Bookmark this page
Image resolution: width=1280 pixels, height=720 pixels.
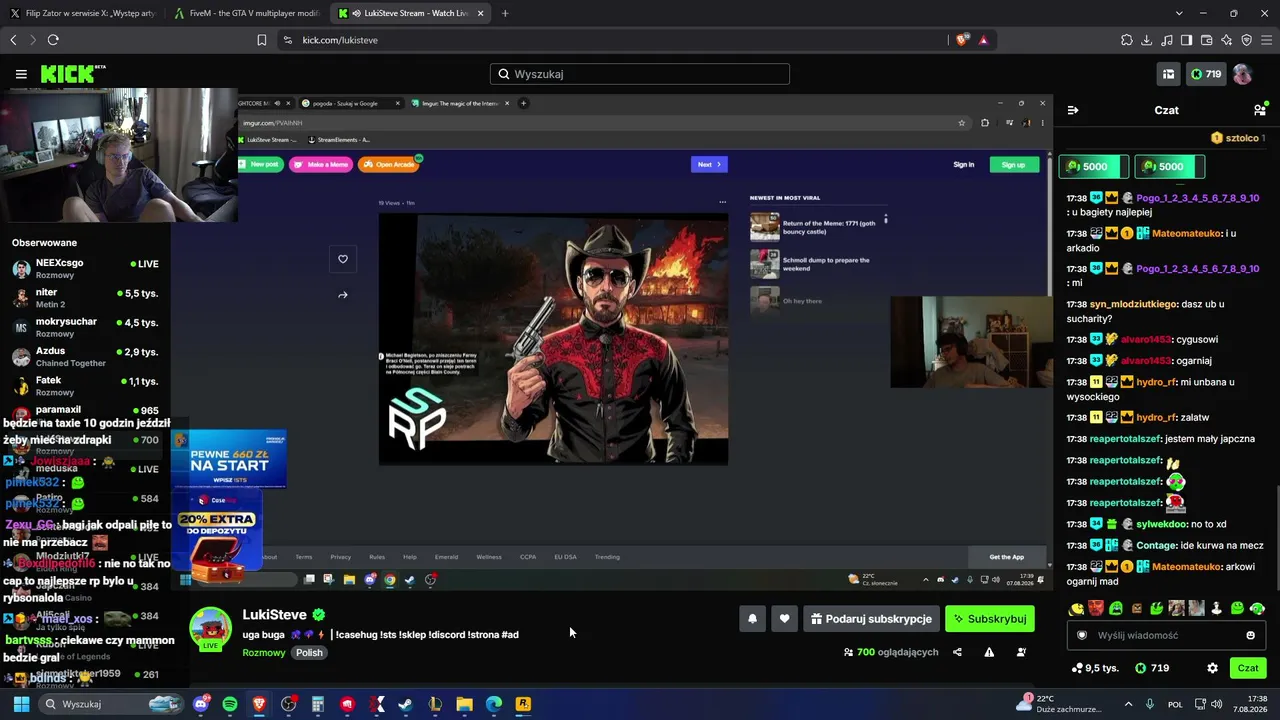pyautogui.click(x=262, y=40)
